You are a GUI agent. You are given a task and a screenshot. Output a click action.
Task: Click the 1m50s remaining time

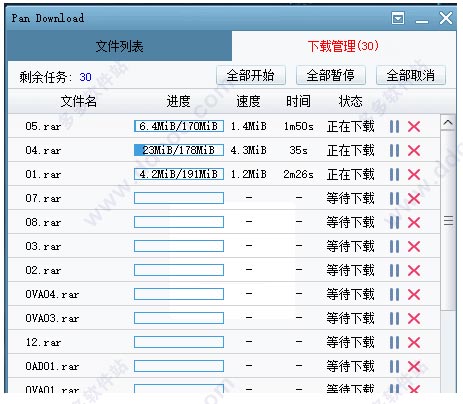coord(299,126)
